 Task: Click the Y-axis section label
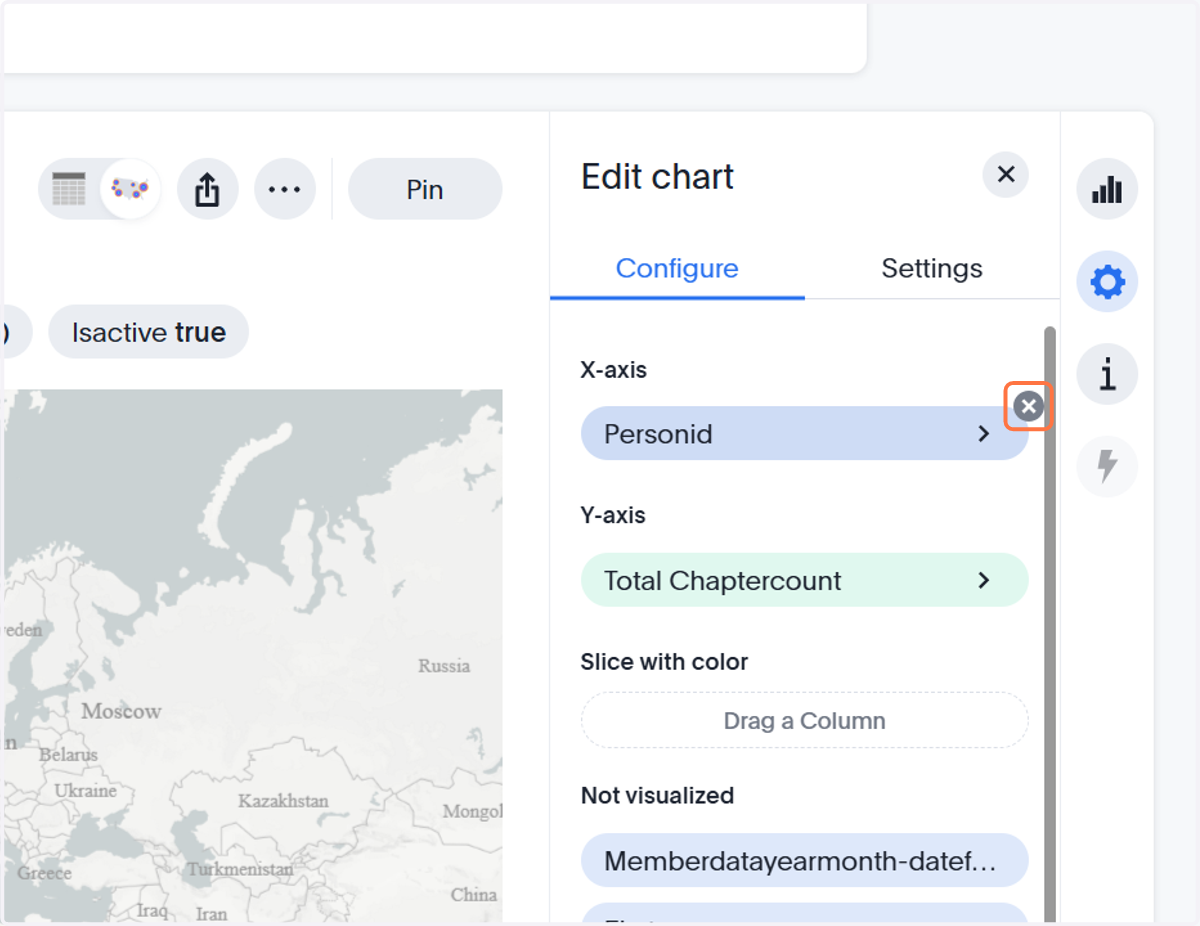[x=613, y=515]
